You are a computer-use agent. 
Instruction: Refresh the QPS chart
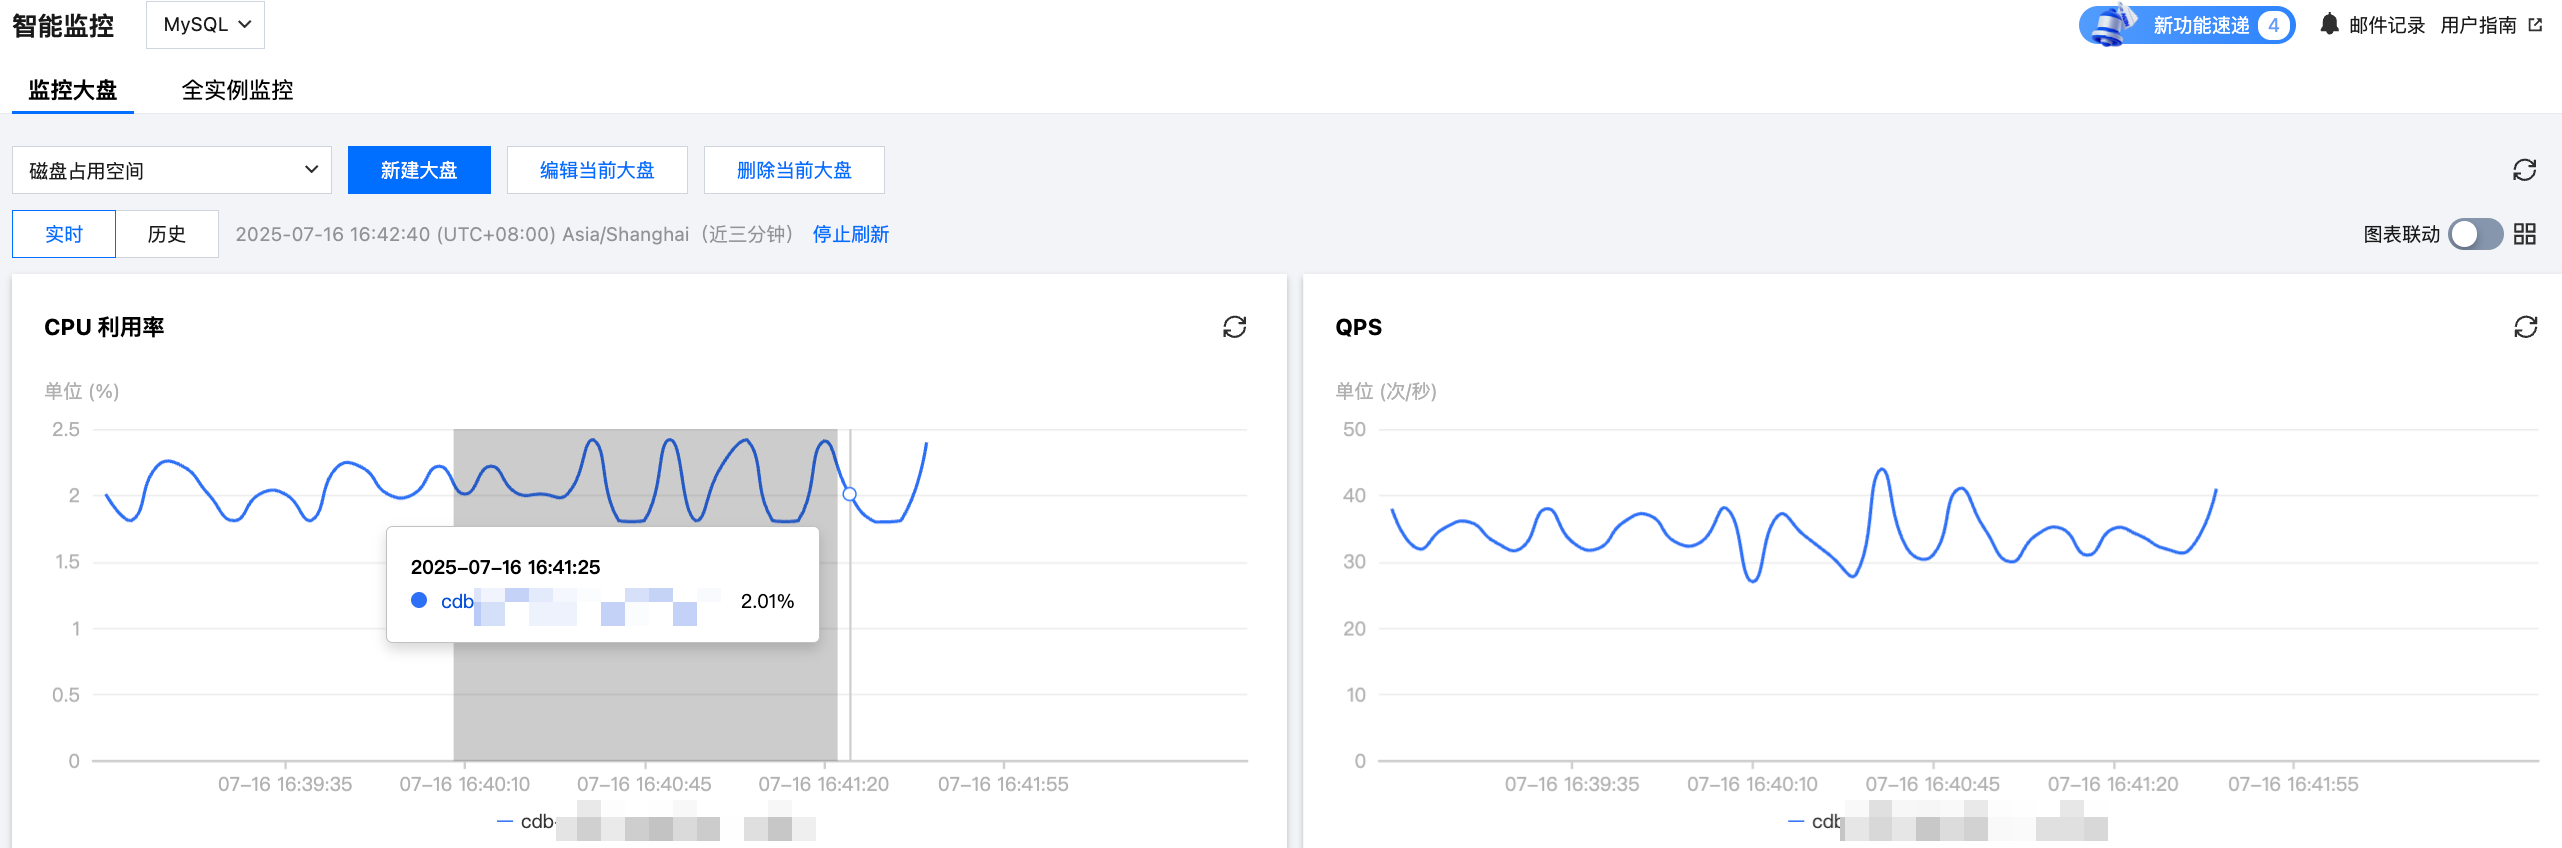(2525, 327)
